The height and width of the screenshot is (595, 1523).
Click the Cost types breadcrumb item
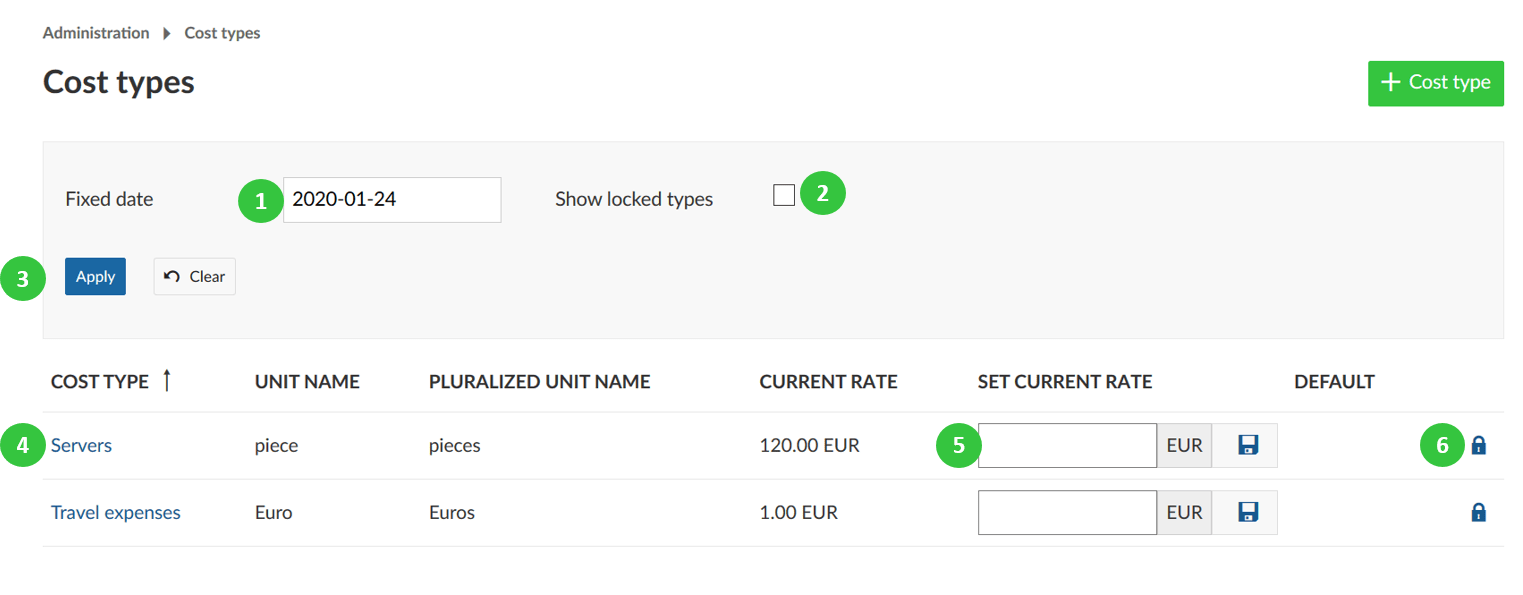point(222,33)
